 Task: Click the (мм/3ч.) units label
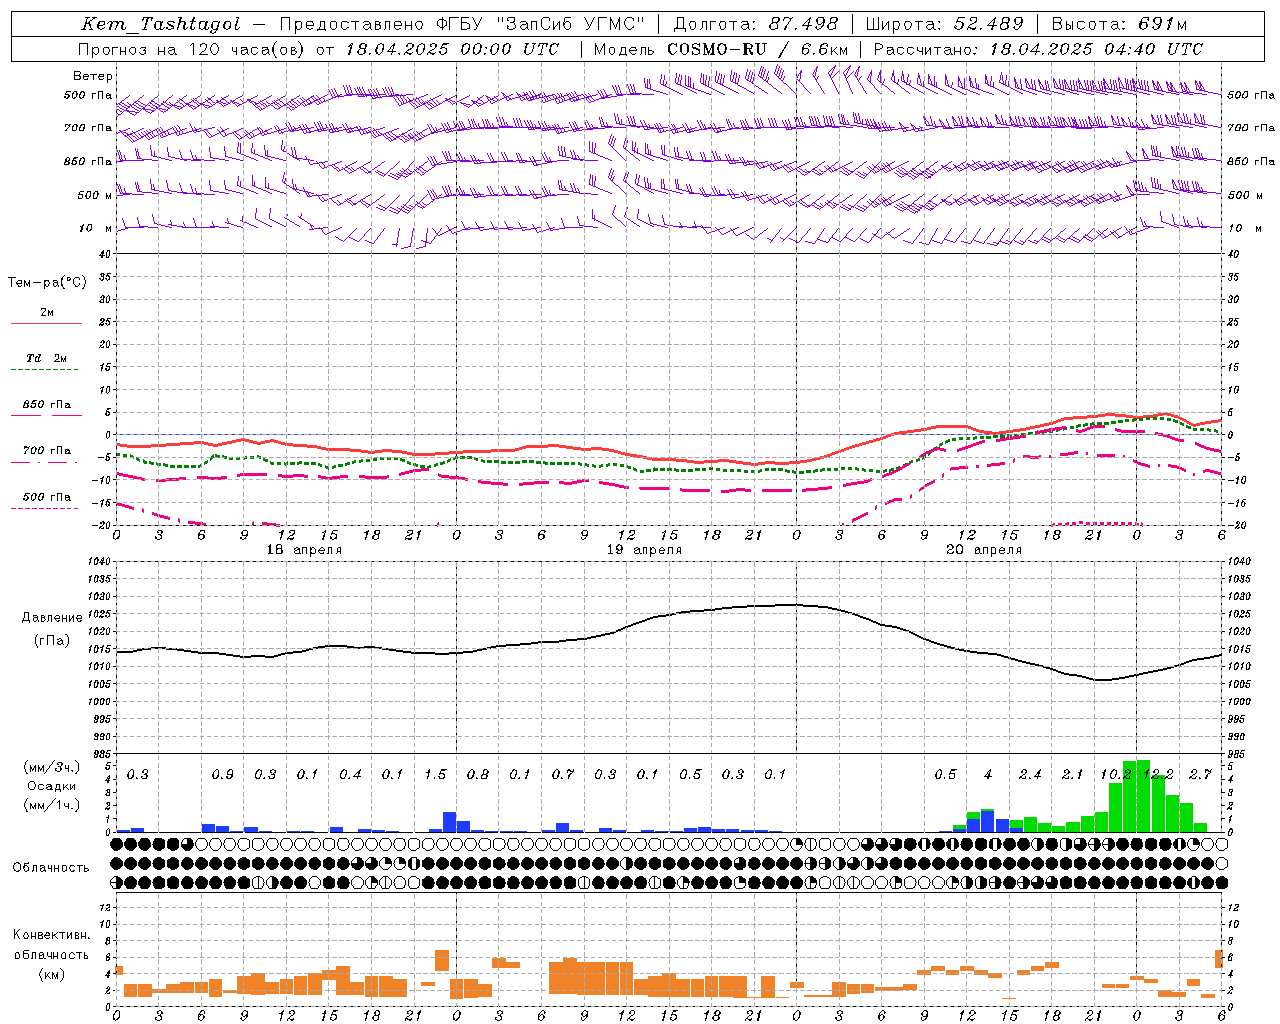(51, 767)
